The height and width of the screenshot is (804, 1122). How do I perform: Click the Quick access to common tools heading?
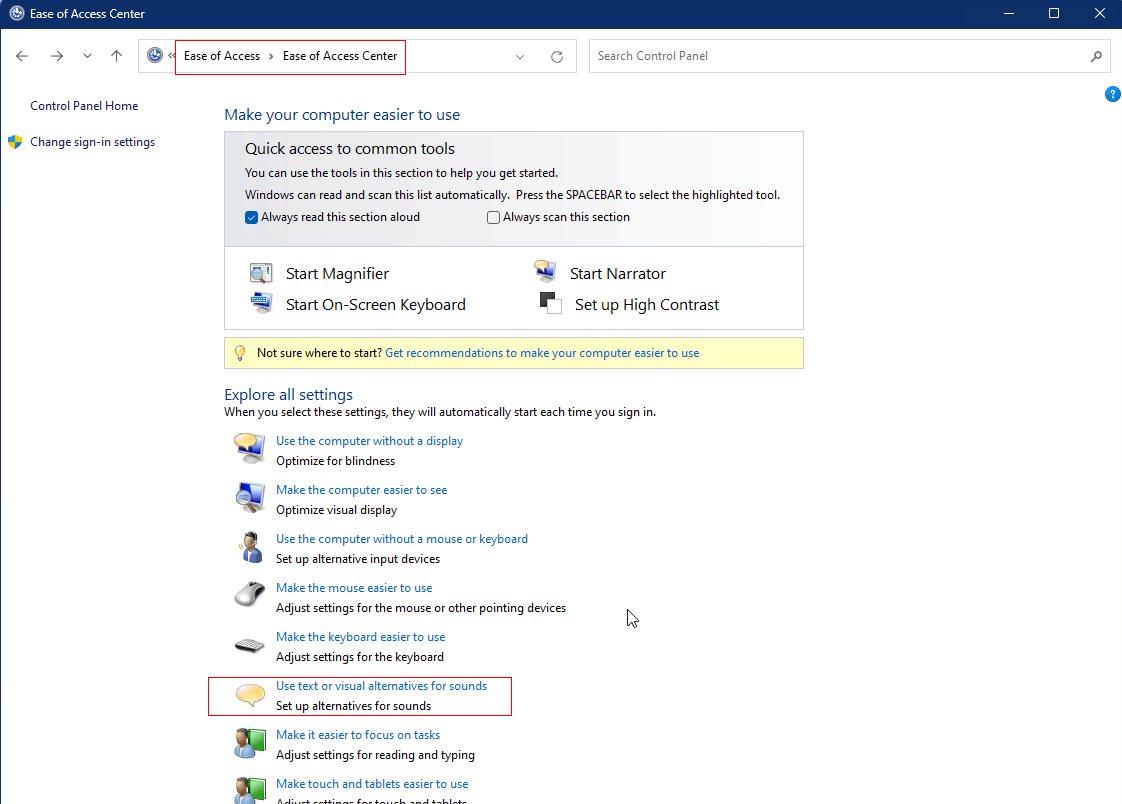click(x=350, y=149)
